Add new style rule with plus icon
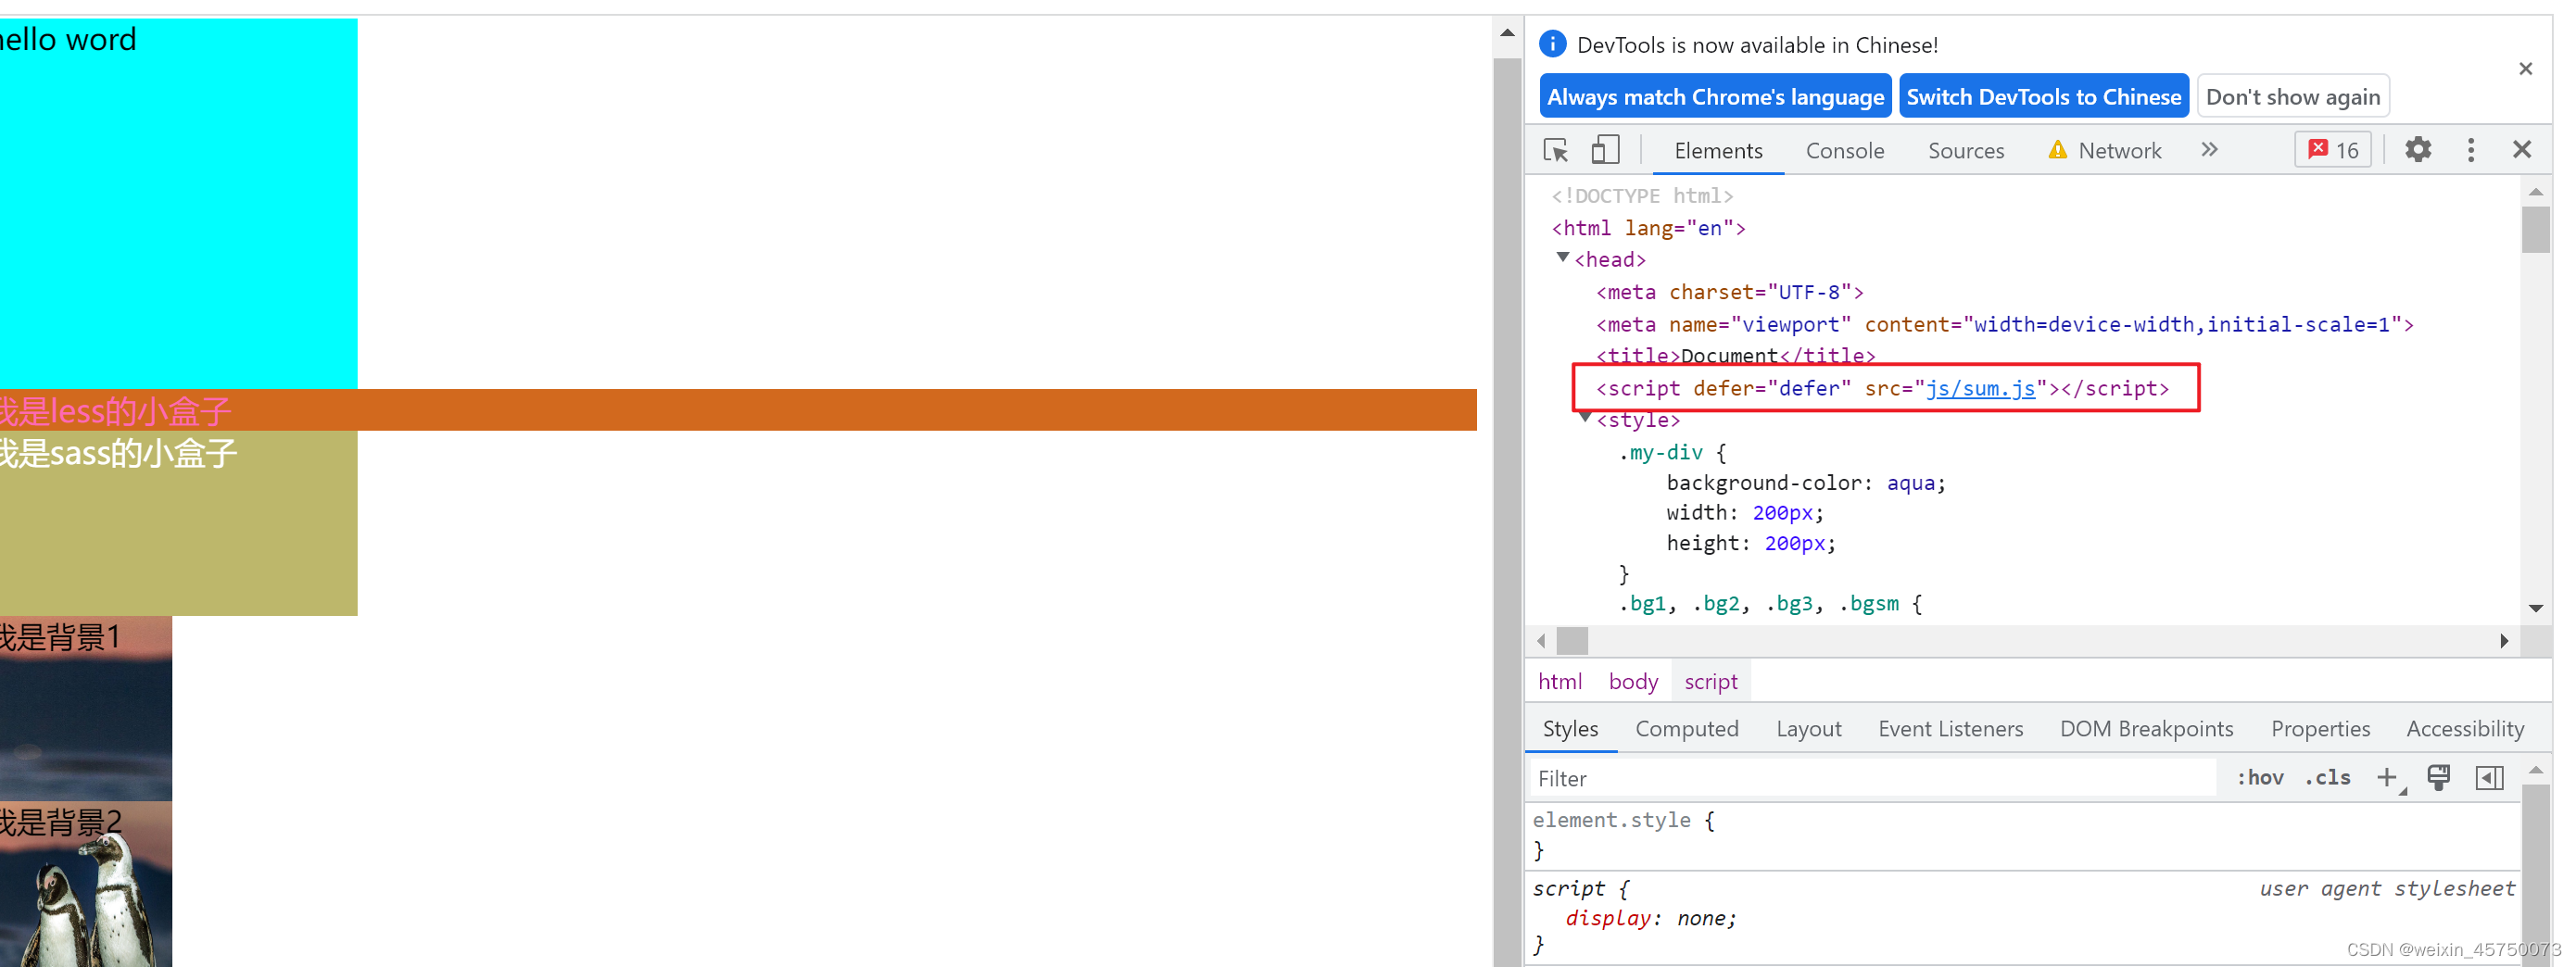 (2388, 777)
